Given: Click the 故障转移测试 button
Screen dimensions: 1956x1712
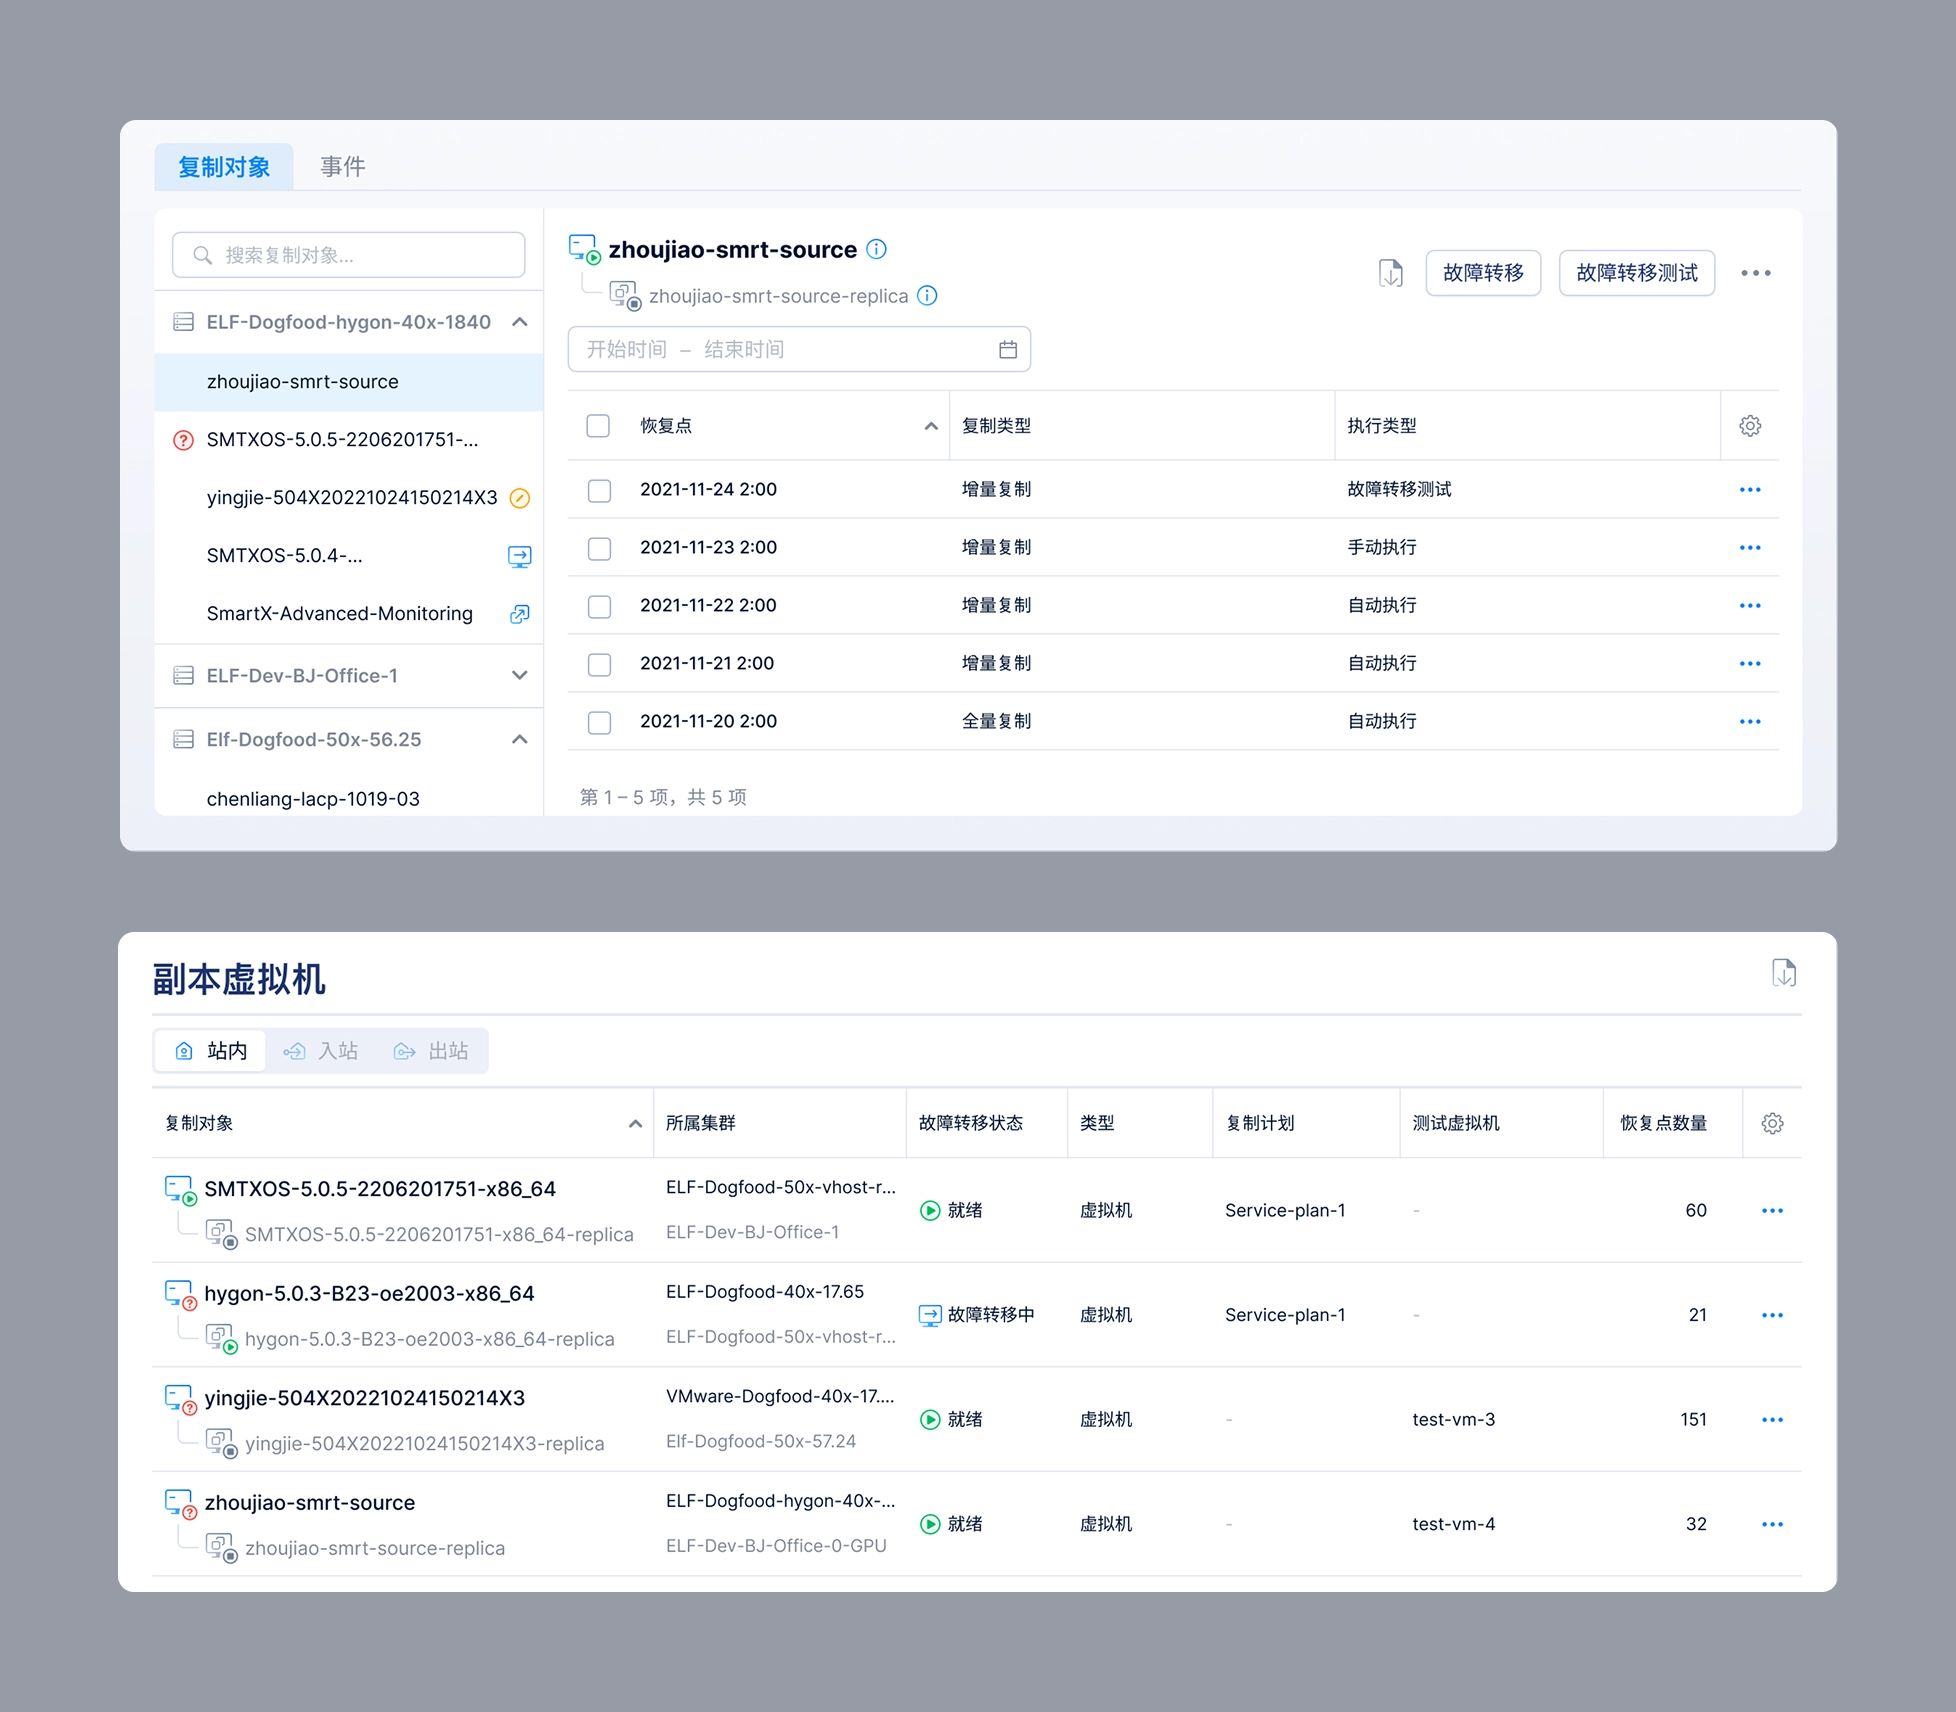Looking at the screenshot, I should click(1636, 273).
